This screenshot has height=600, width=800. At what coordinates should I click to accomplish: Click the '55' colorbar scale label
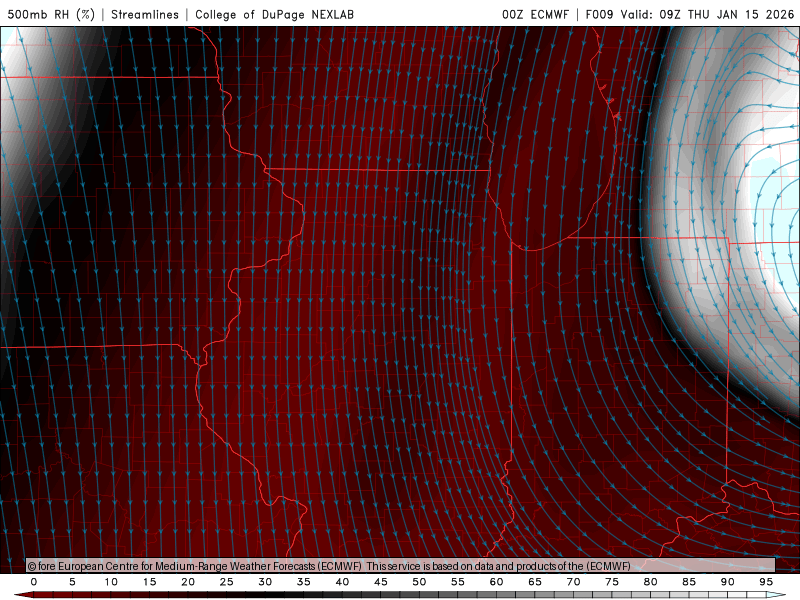coord(458,582)
